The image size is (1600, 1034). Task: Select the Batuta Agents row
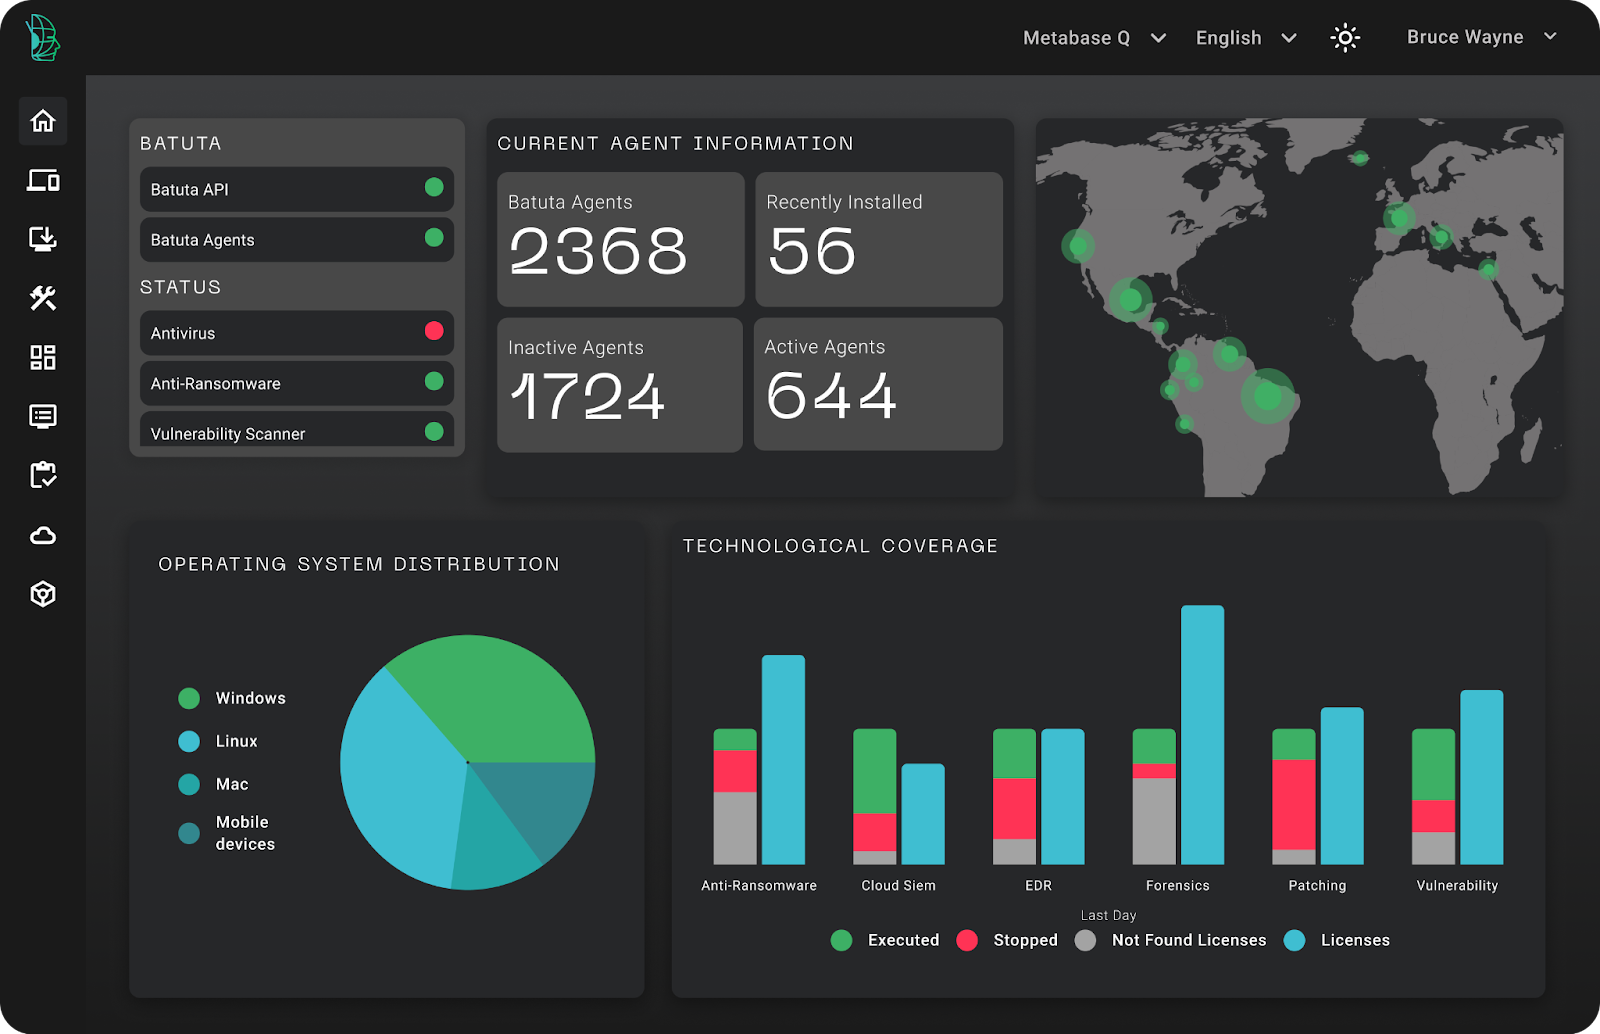[297, 240]
